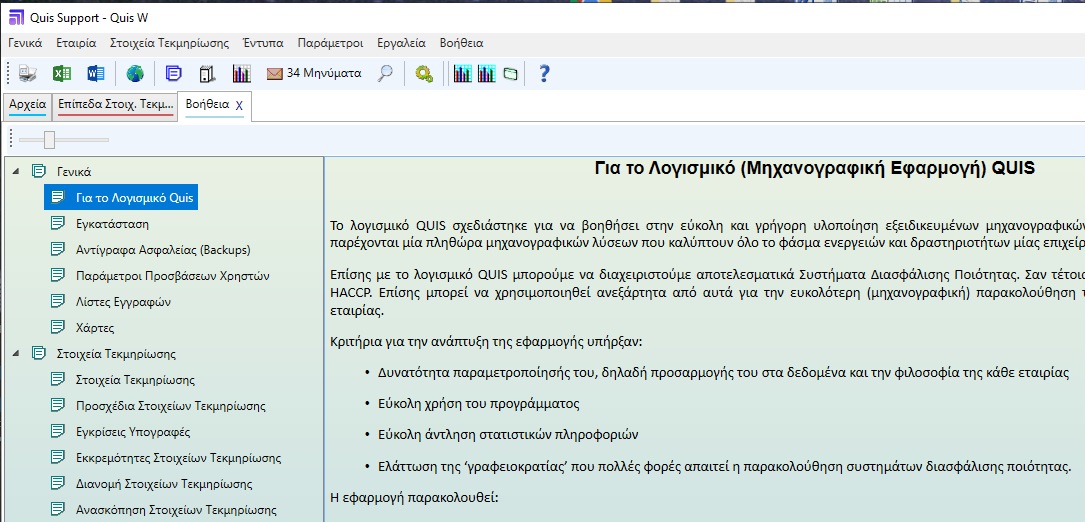Open Ανασκόπηση Στοιχείων Τεκμηρίωσης topic
Viewport: 1086px width, 523px height.
click(x=177, y=510)
